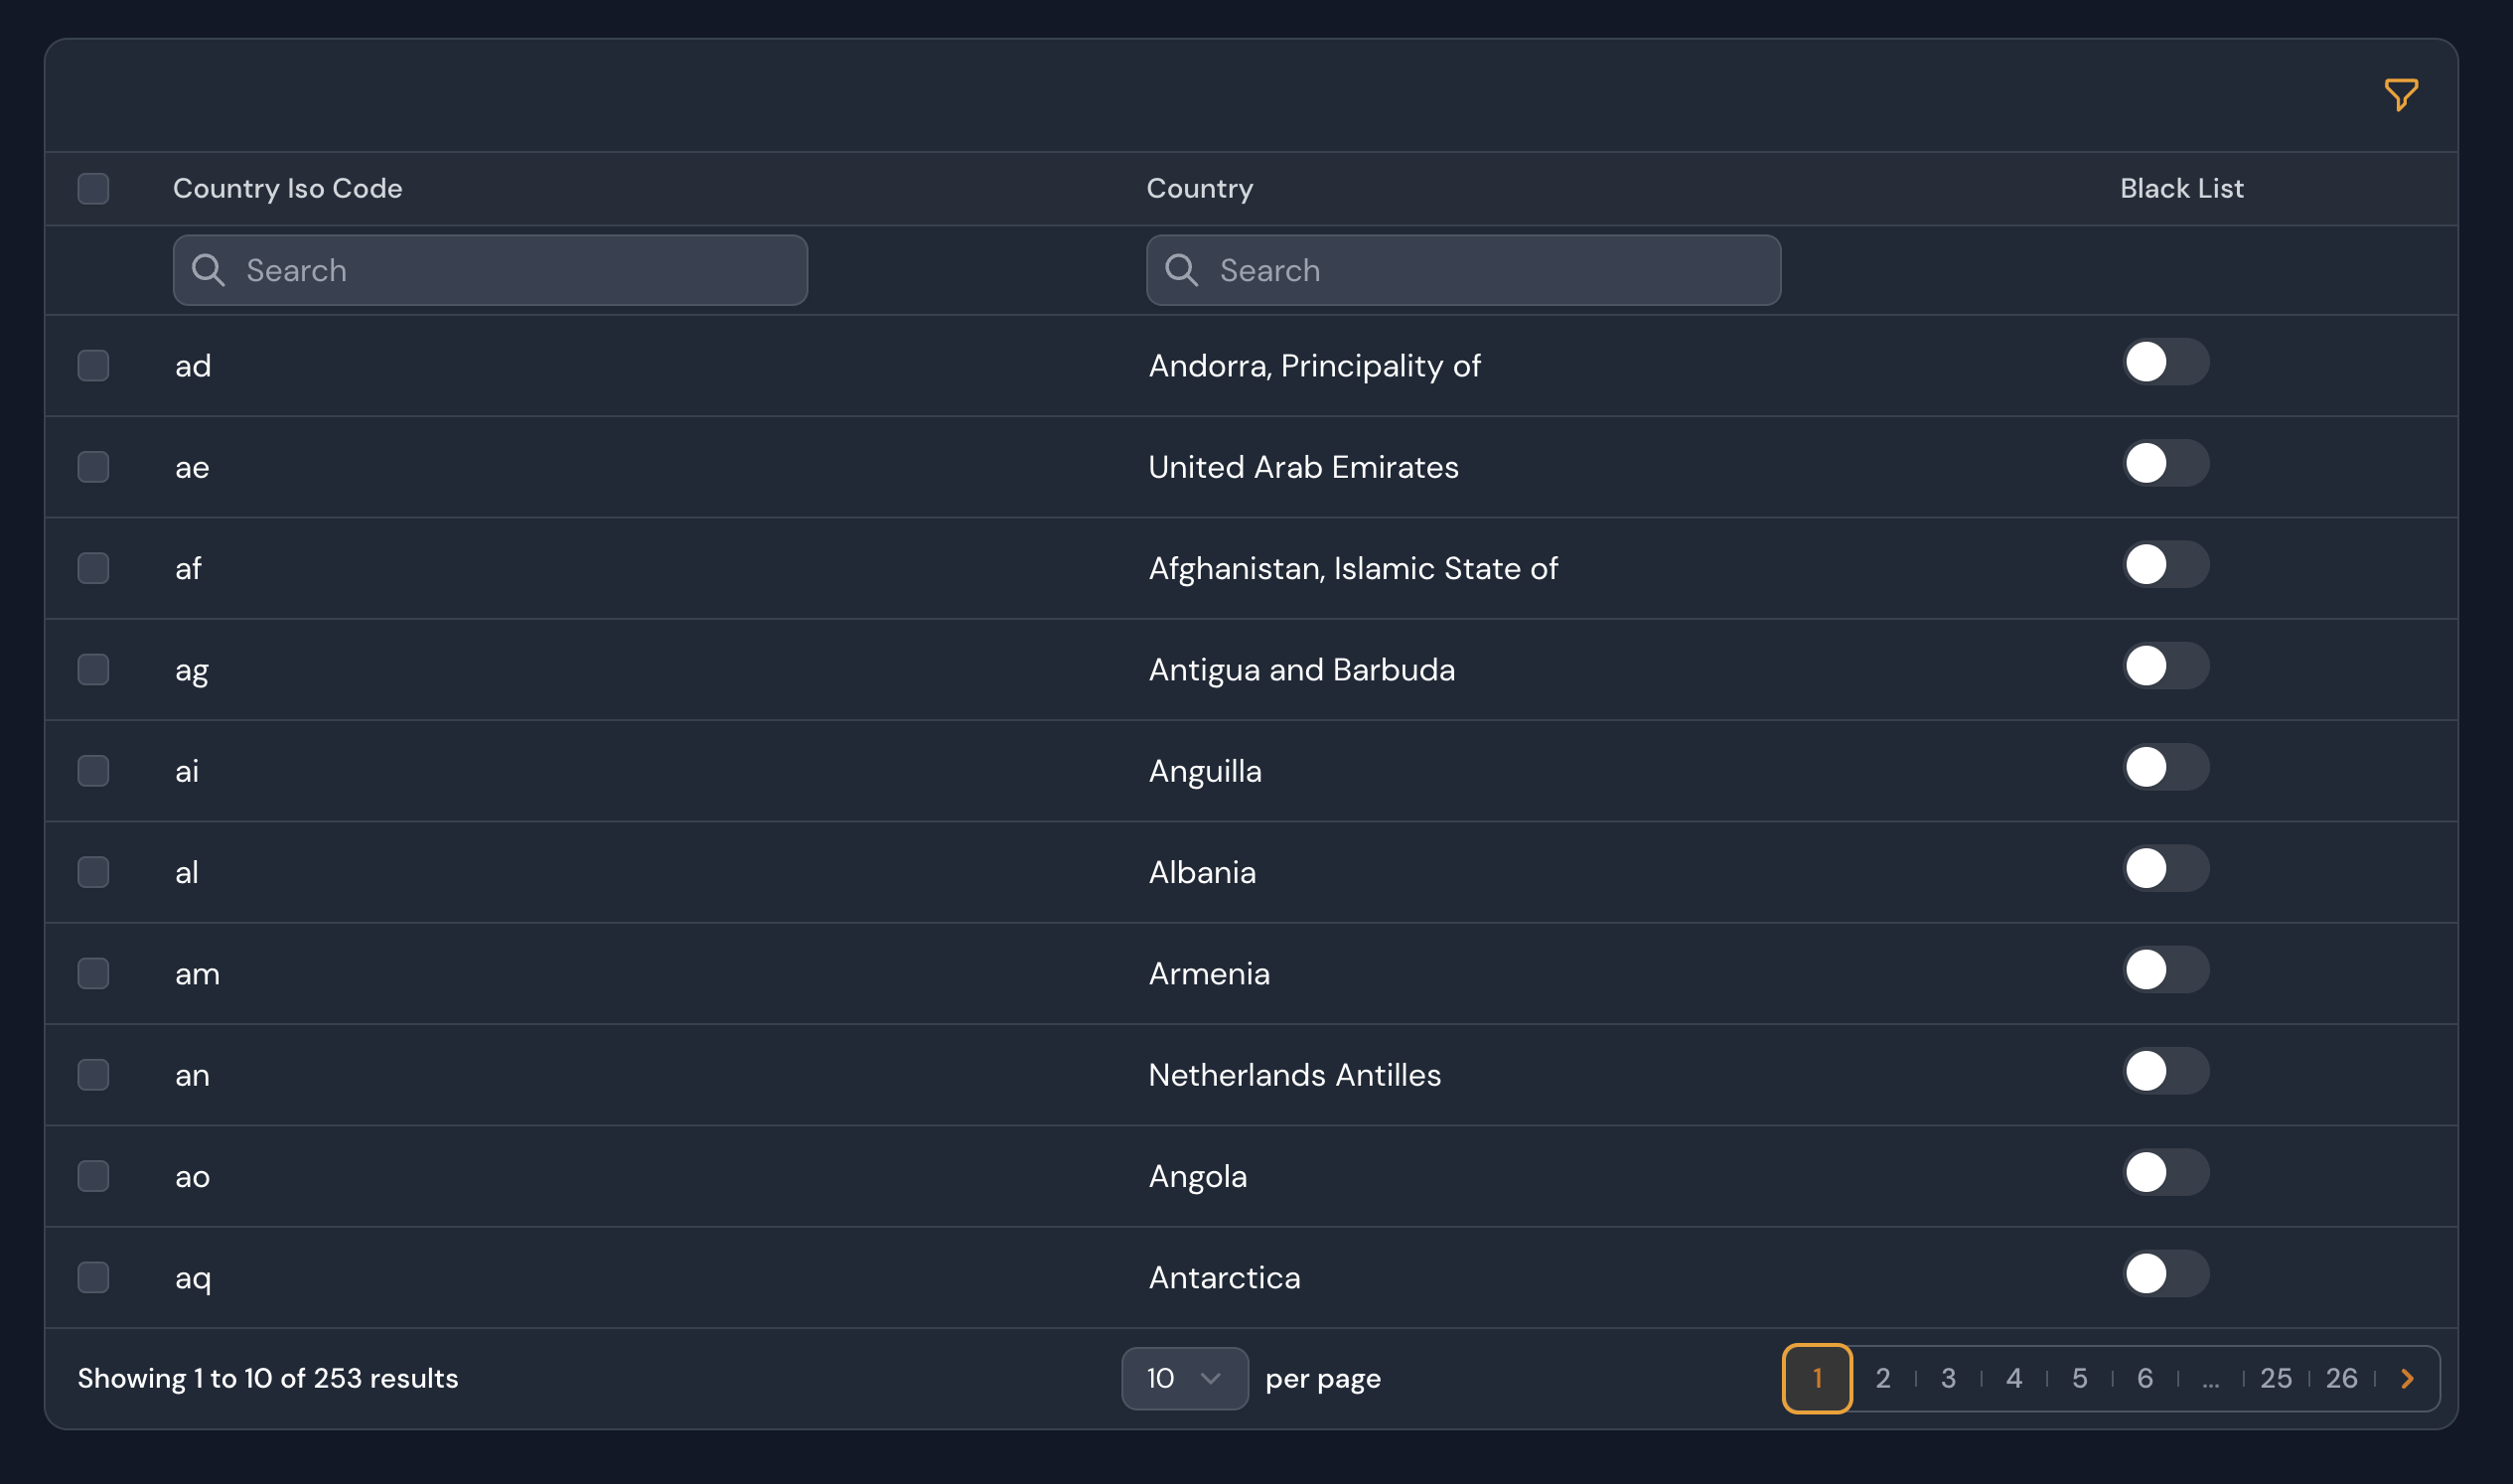Tick the checkbox next to Angola
The image size is (2513, 1484).
click(x=92, y=1176)
